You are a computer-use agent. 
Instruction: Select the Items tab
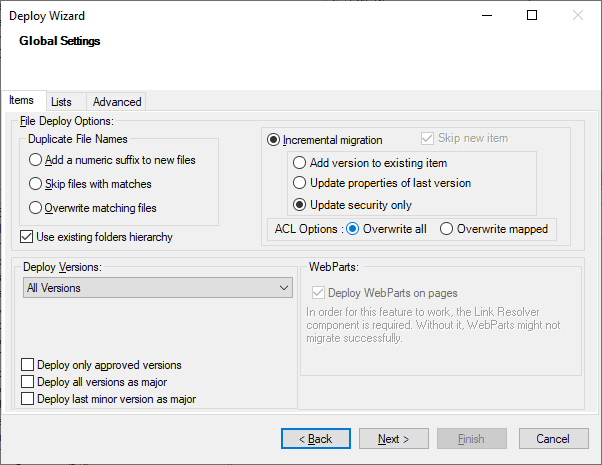pyautogui.click(x=23, y=101)
